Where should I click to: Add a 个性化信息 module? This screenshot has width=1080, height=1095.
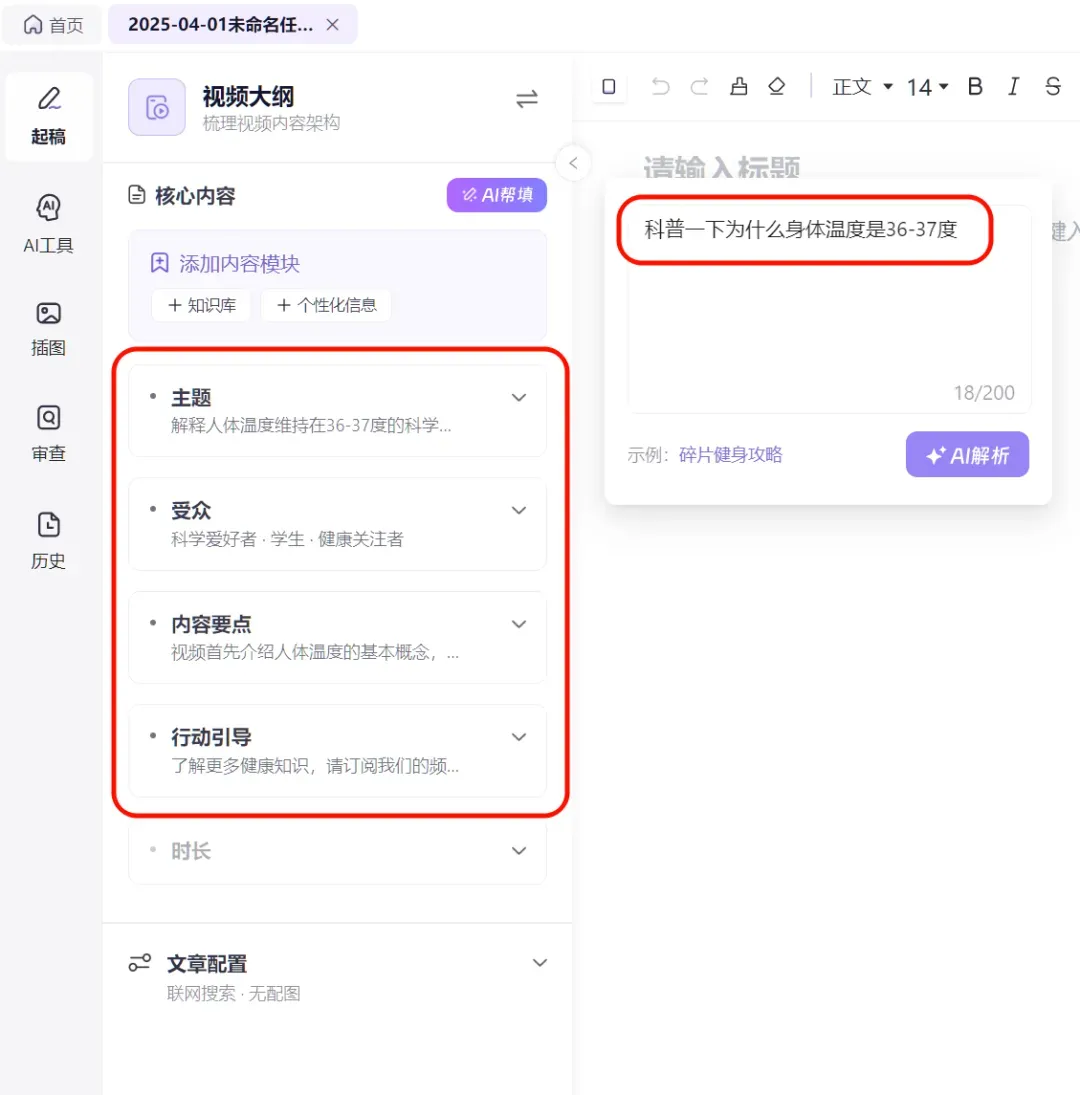click(x=326, y=305)
